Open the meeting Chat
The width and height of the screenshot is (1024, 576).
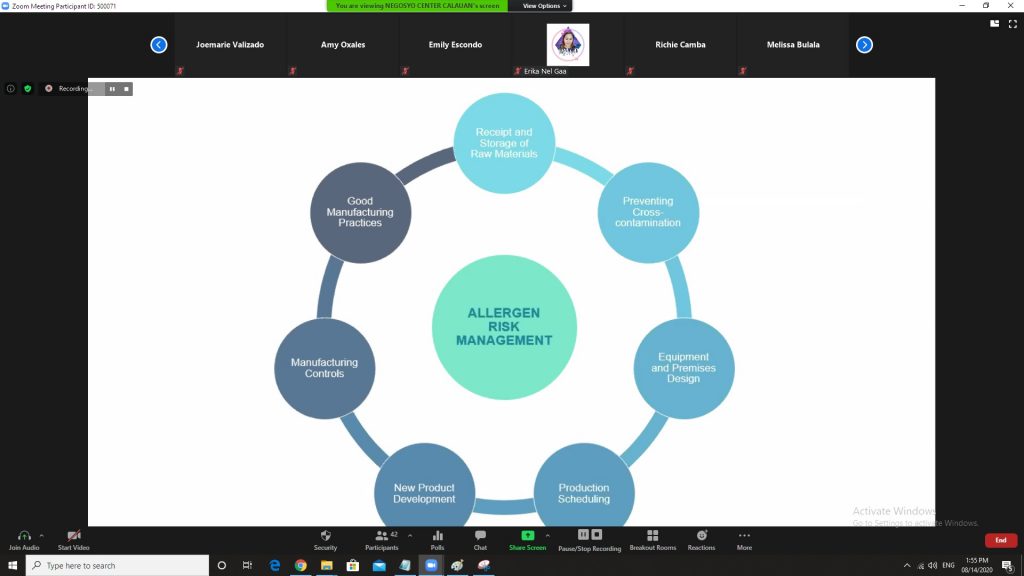479,541
